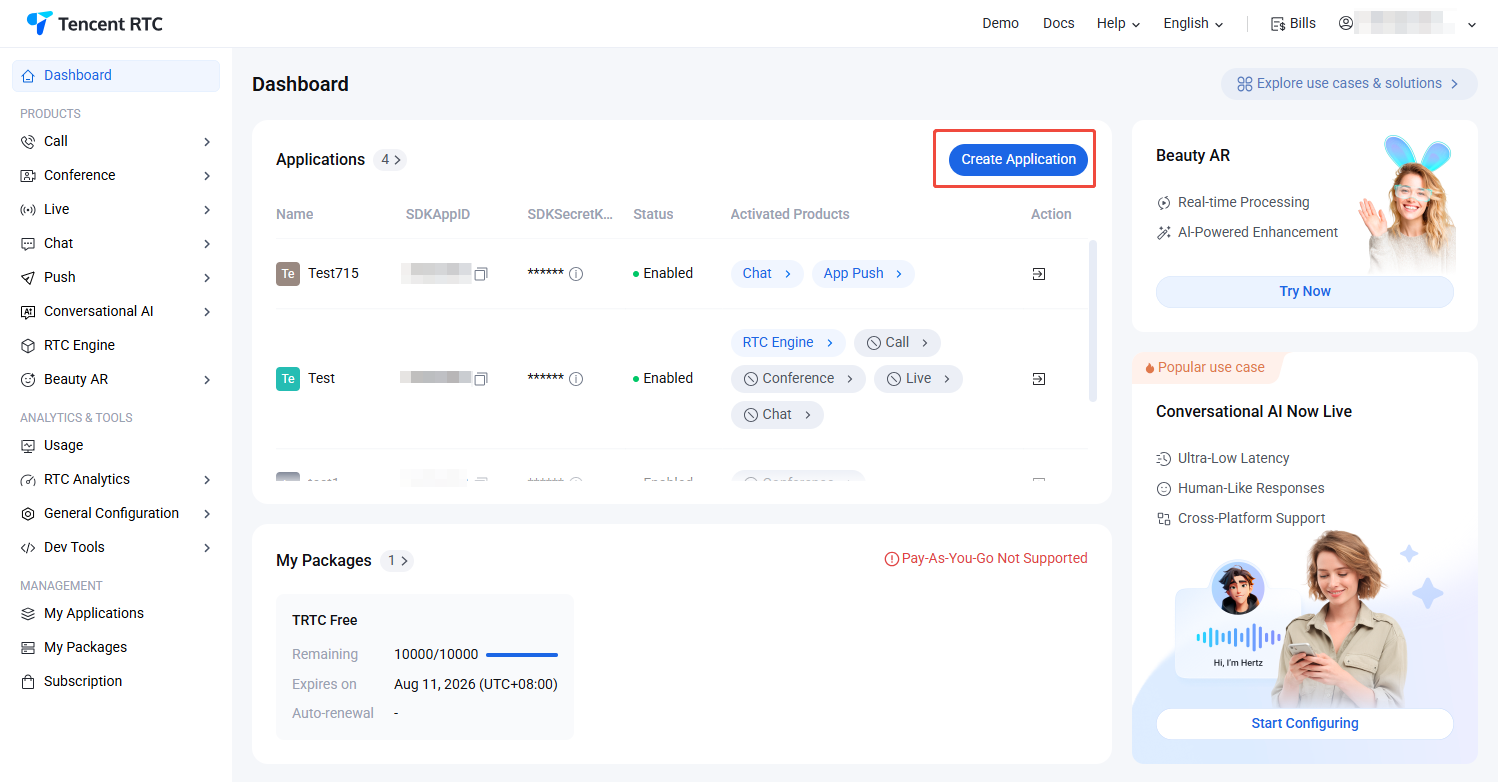The width and height of the screenshot is (1498, 782).
Task: Click the Beauty AR face icon
Action: pyautogui.click(x=28, y=380)
